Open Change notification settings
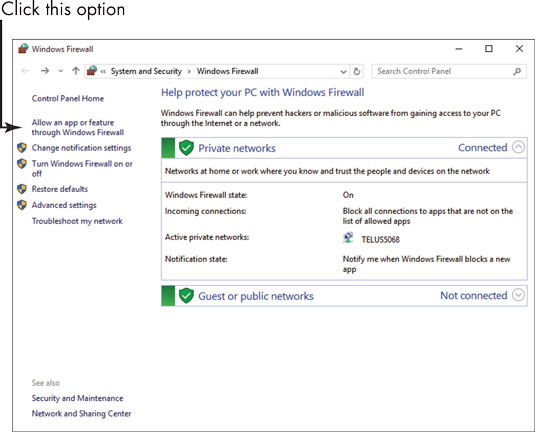This screenshot has width=535, height=432. [81, 148]
